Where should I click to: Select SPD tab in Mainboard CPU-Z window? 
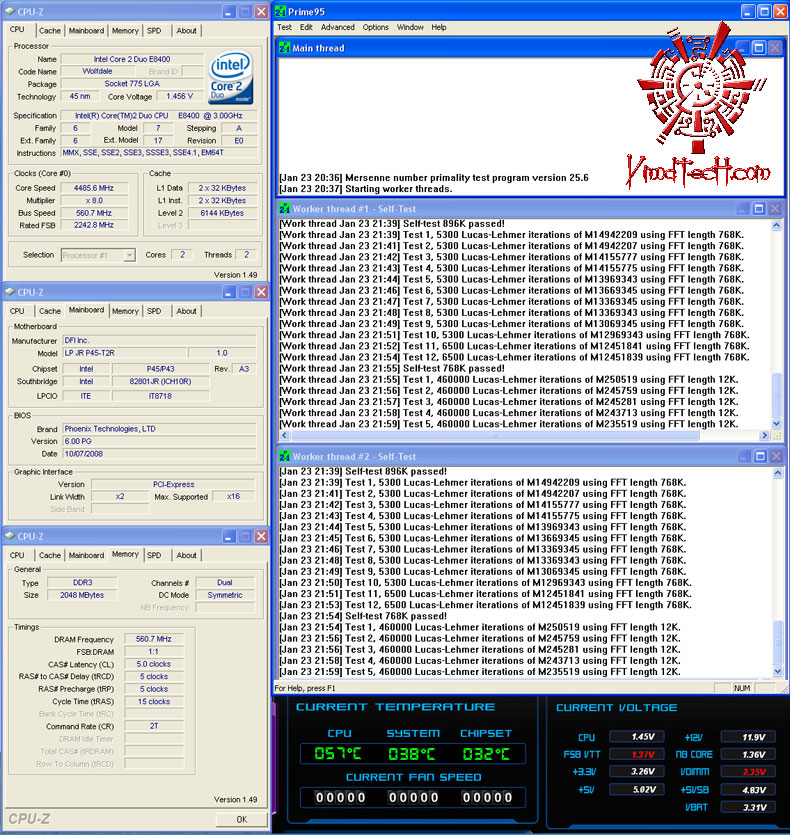tap(154, 311)
